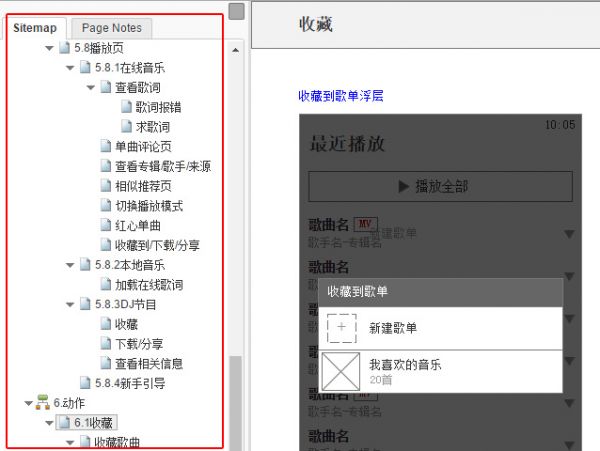Click the page icon beside 5.8.4新手引导
Image resolution: width=600 pixels, height=451 pixels.
pyautogui.click(x=86, y=383)
